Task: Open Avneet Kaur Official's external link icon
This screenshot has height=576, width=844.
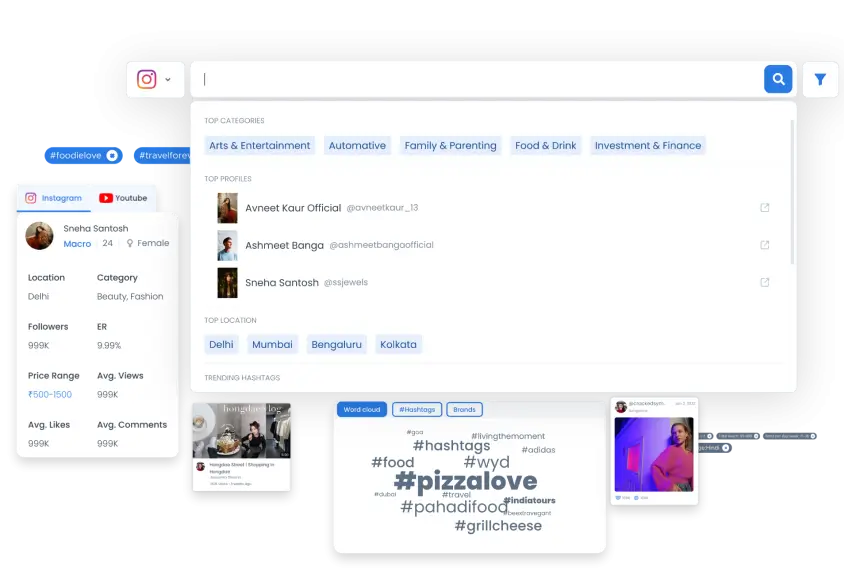Action: [765, 208]
